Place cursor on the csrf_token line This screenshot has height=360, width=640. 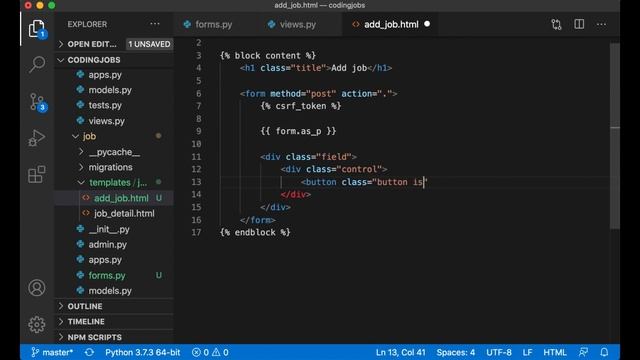pyautogui.click(x=301, y=106)
